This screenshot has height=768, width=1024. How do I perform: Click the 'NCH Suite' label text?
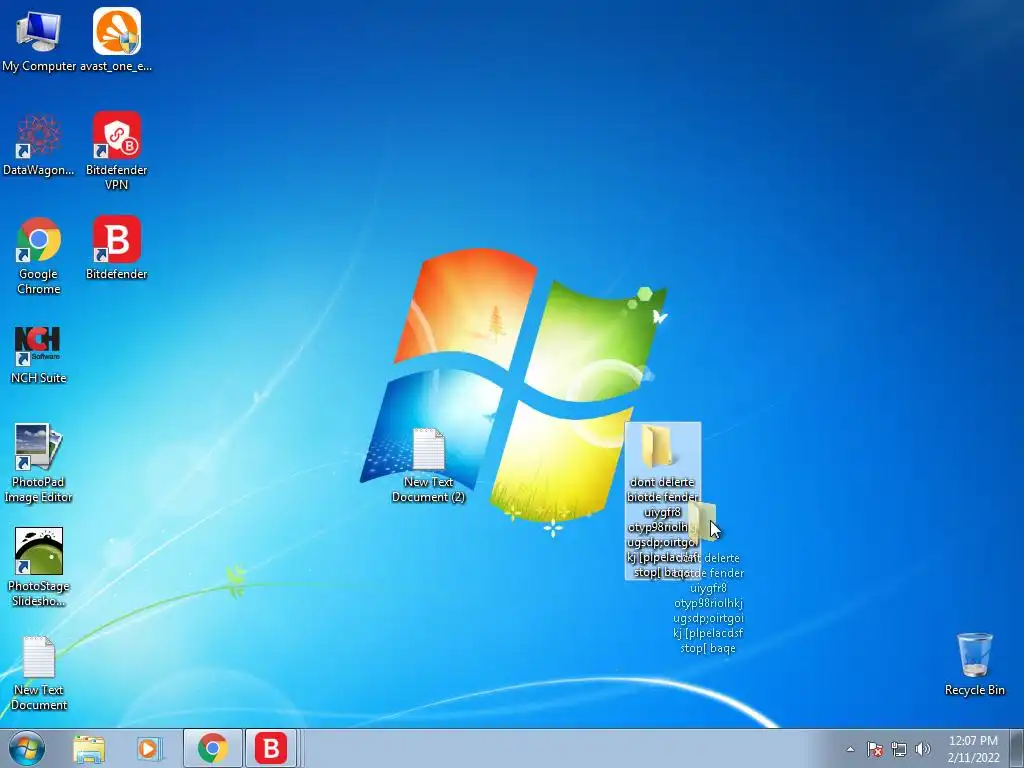click(39, 377)
